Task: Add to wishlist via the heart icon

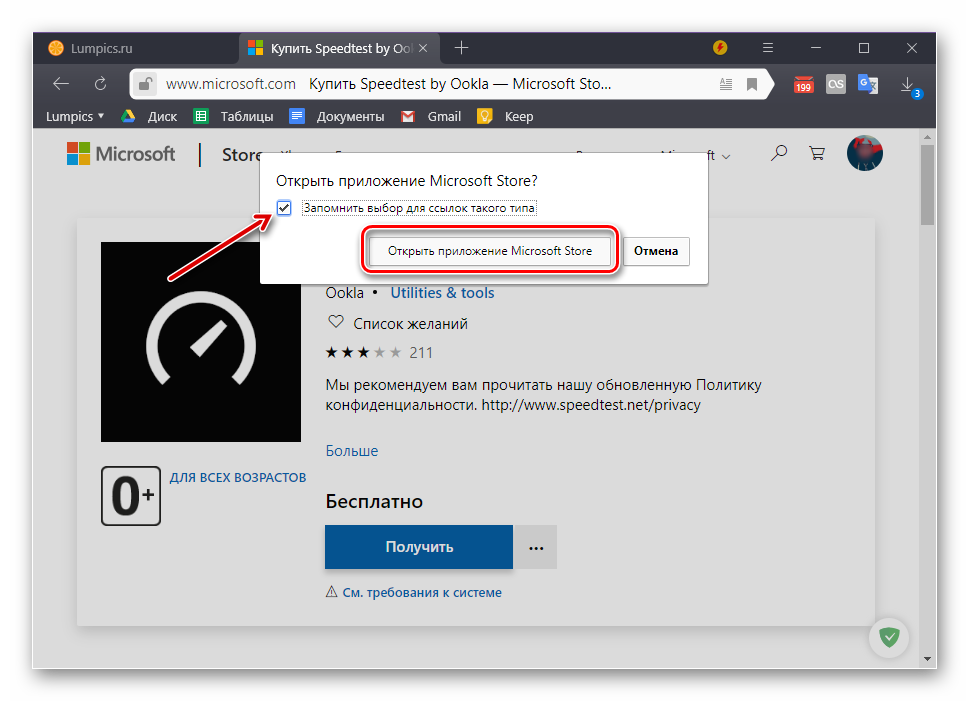Action: 336,323
